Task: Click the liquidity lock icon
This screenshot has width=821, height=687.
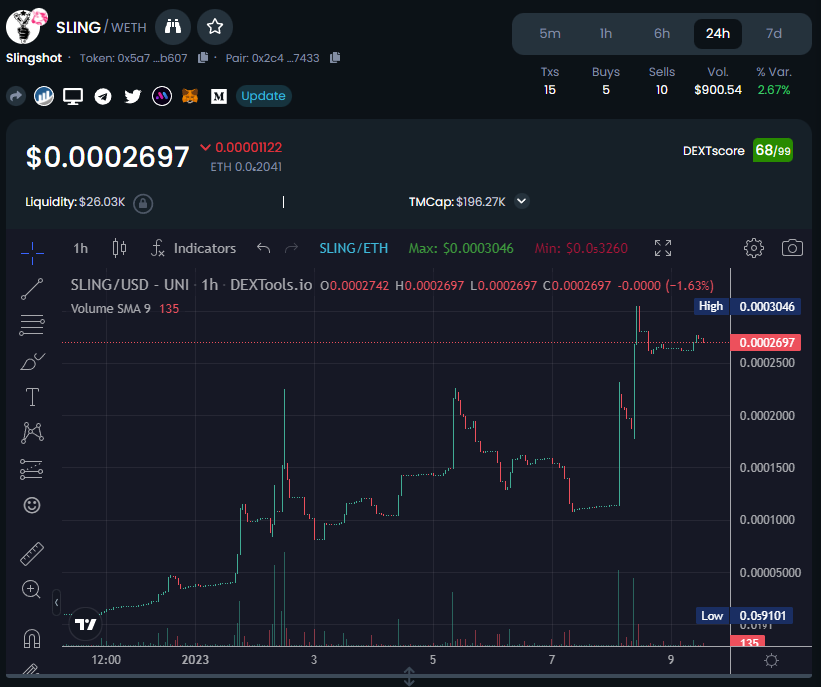Action: [x=143, y=203]
